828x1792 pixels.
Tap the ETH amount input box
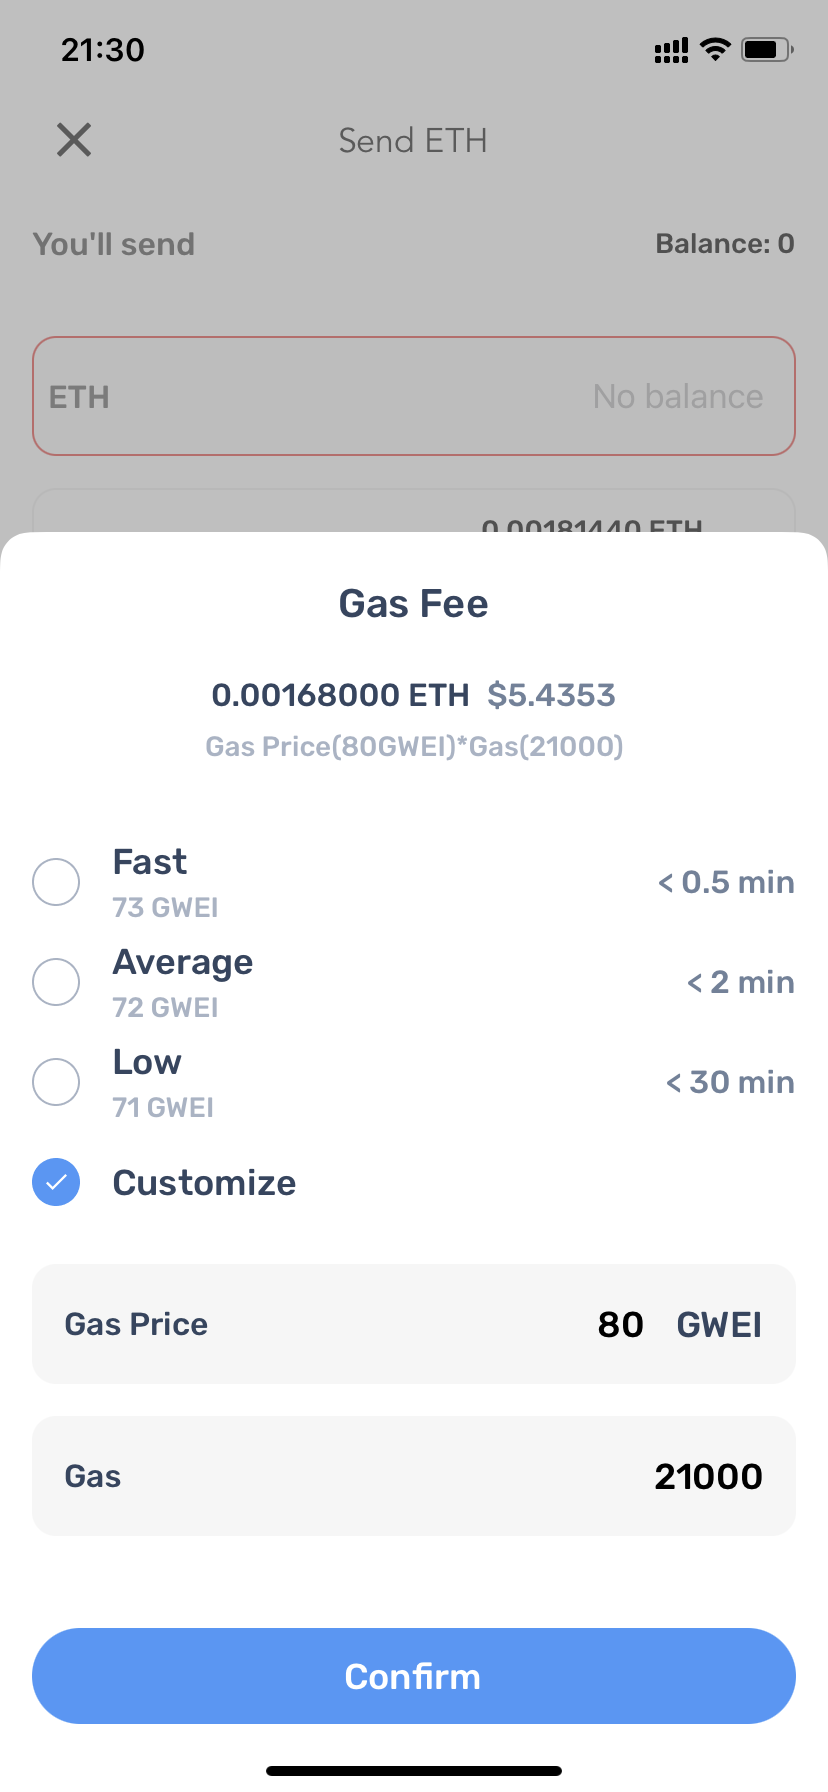[x=414, y=396]
